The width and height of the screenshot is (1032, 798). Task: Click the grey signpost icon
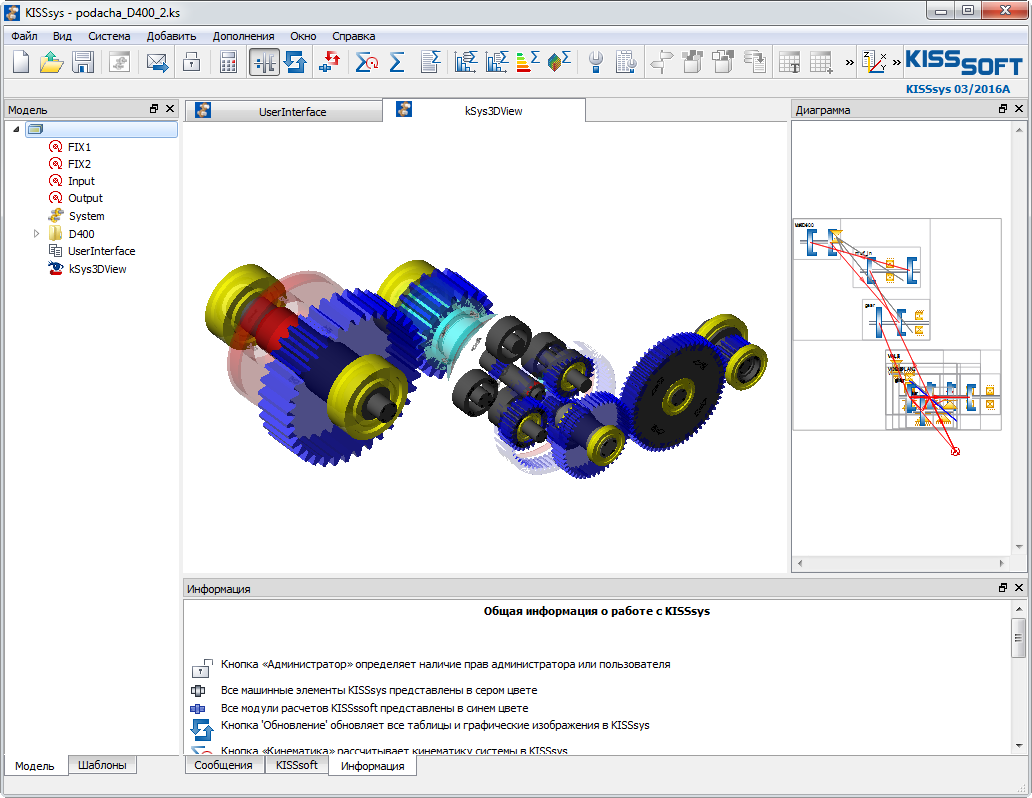click(x=661, y=63)
